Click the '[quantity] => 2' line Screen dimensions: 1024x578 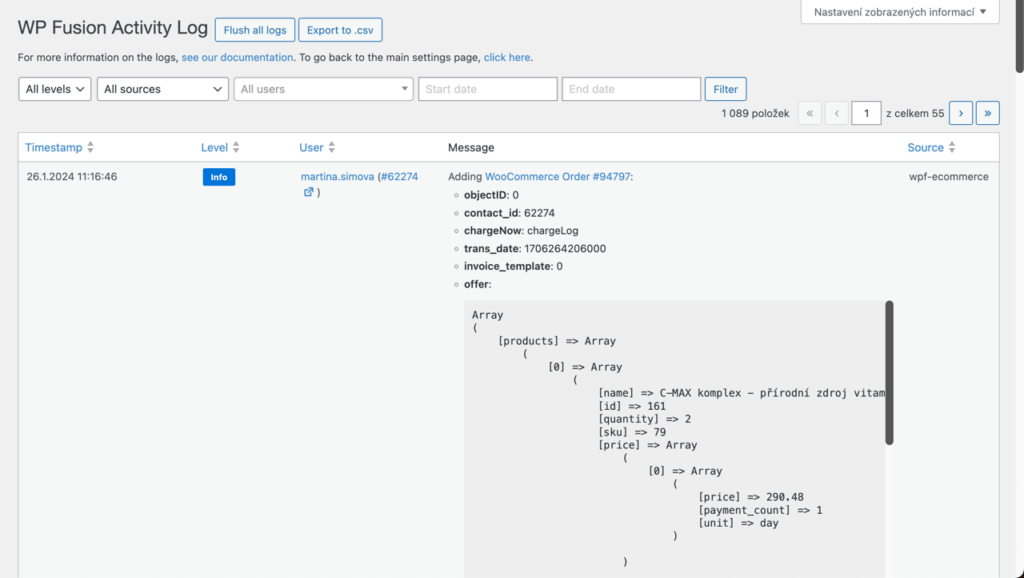click(x=645, y=419)
